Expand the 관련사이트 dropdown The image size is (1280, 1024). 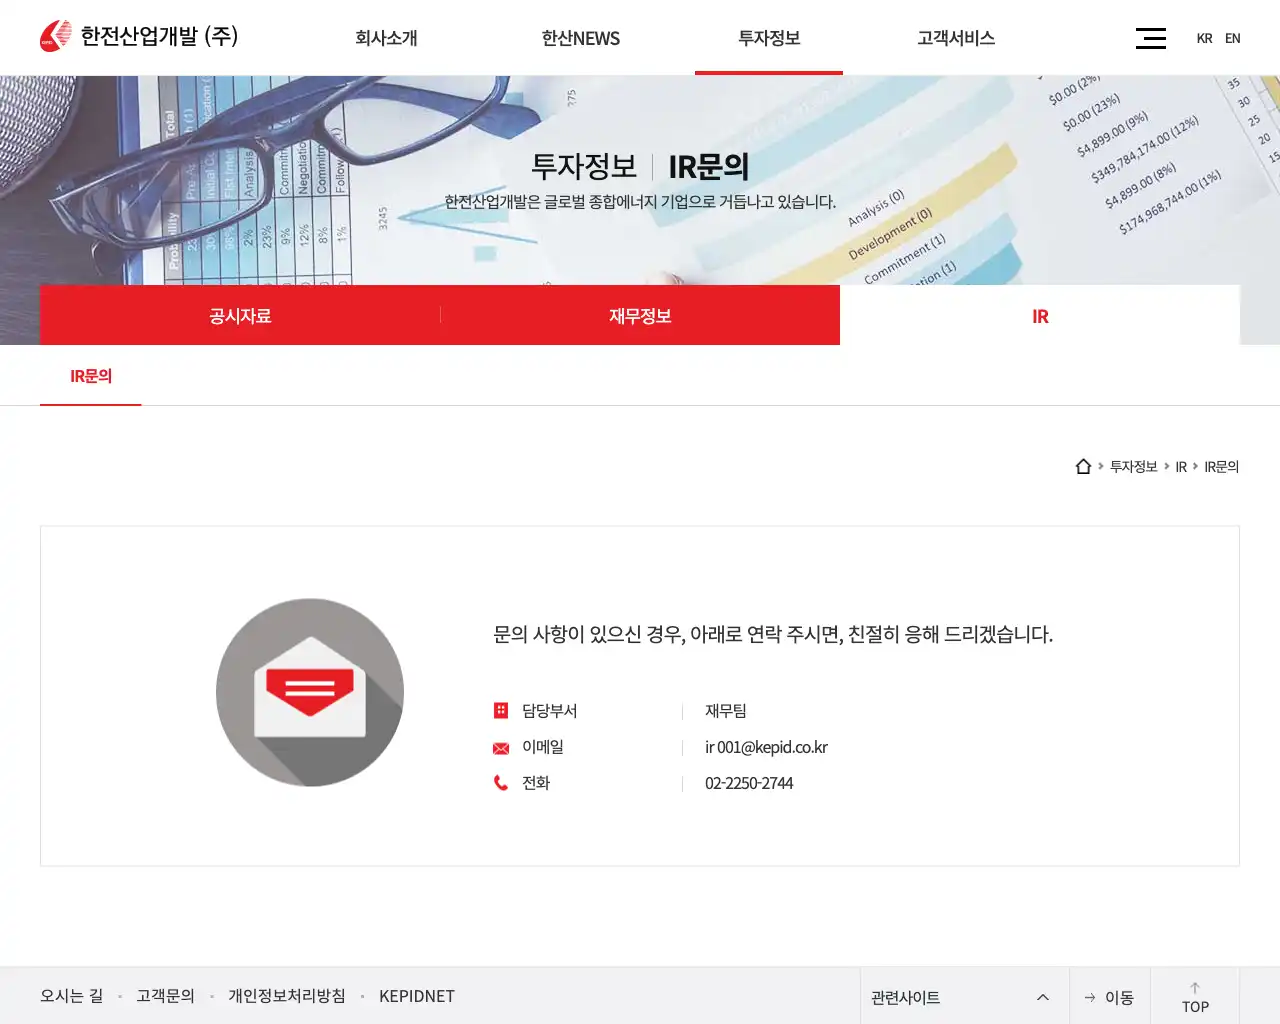(x=960, y=997)
